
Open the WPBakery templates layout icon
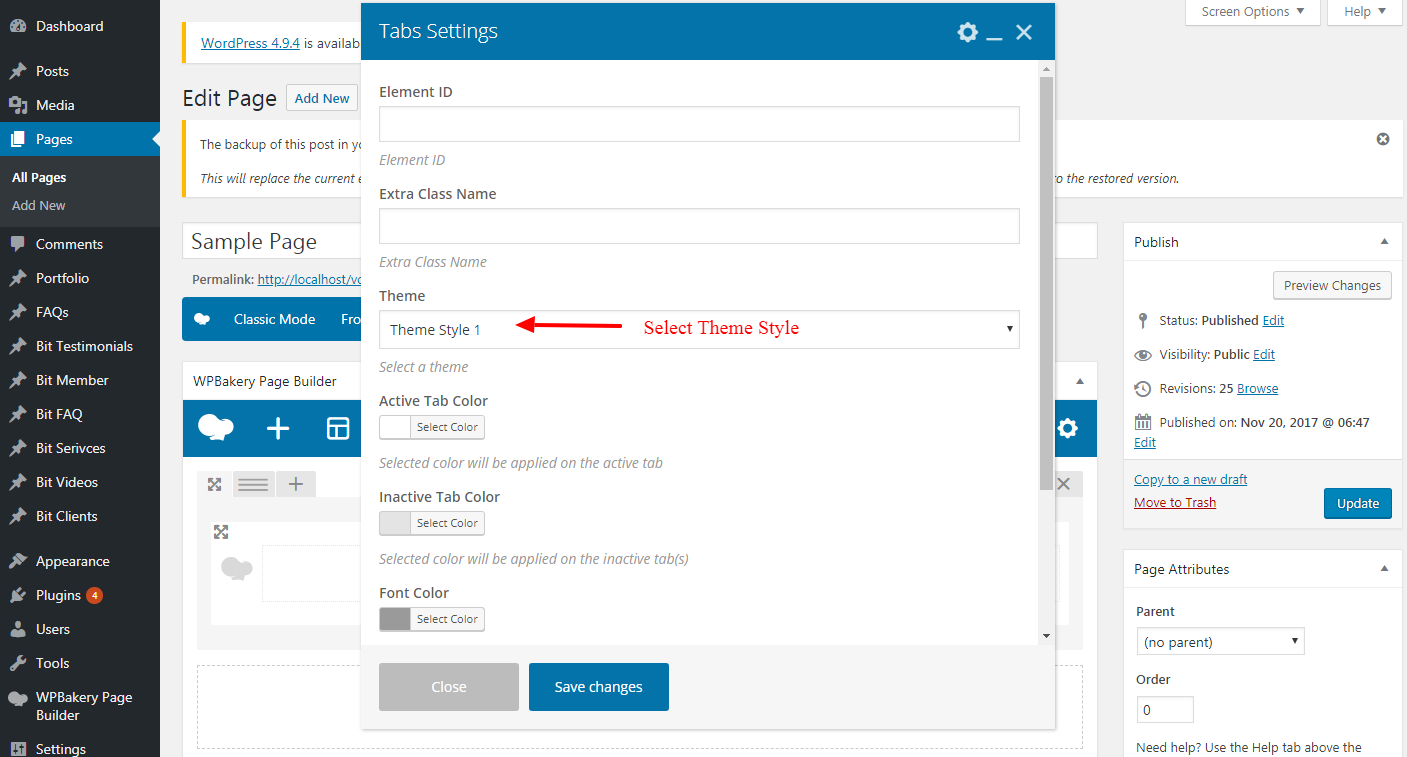pyautogui.click(x=338, y=429)
